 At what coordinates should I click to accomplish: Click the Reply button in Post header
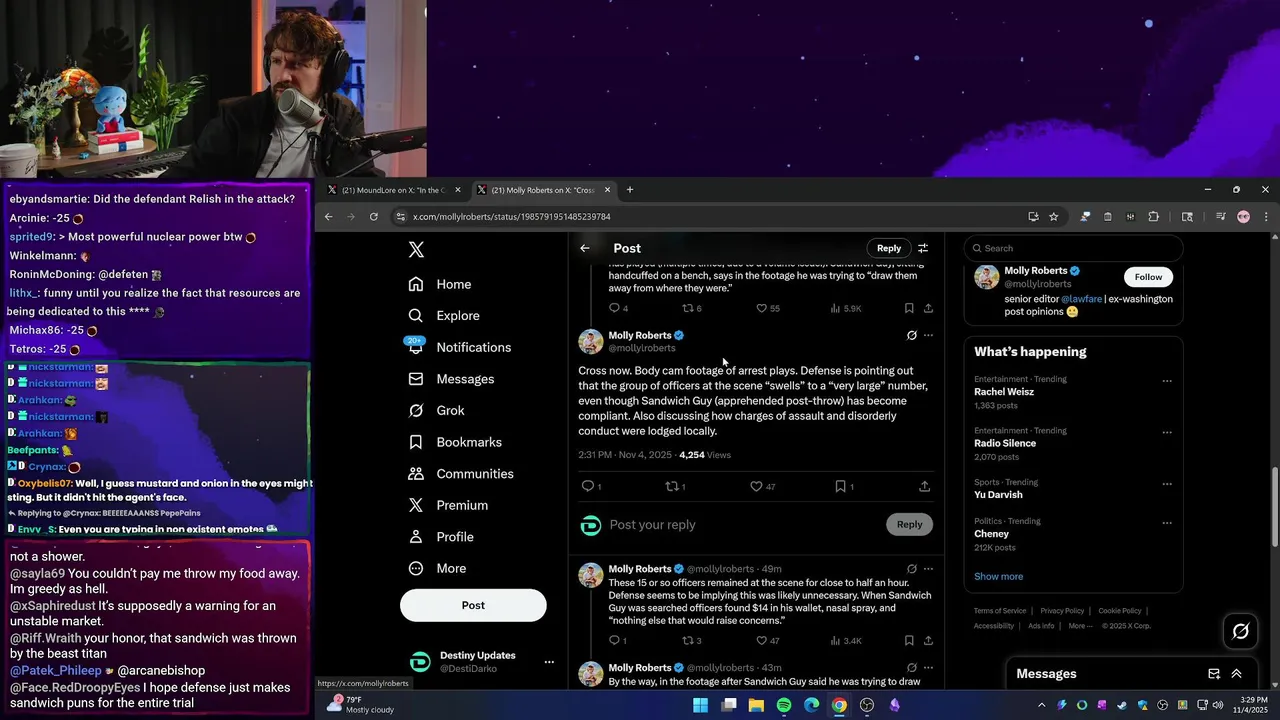[x=889, y=248]
